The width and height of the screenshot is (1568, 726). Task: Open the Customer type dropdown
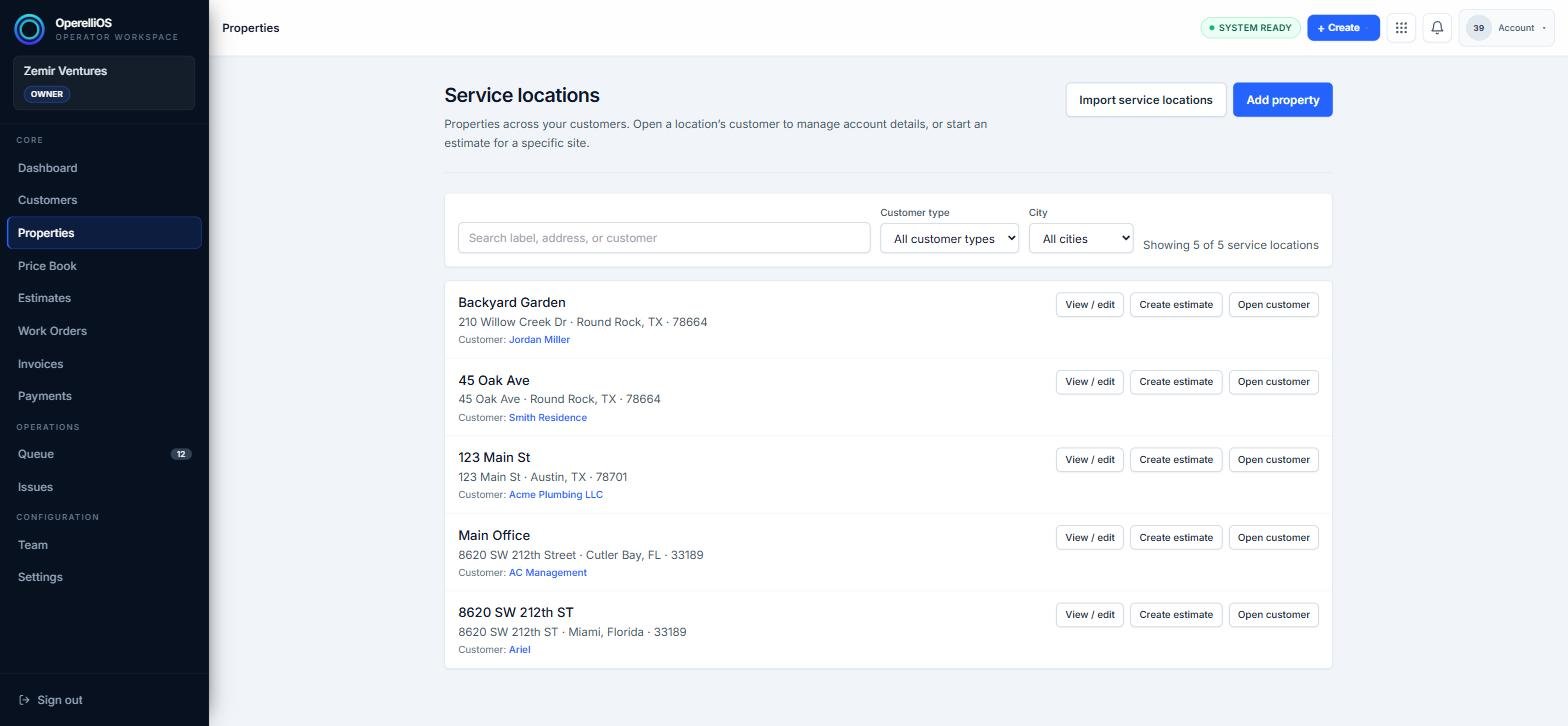coord(949,239)
